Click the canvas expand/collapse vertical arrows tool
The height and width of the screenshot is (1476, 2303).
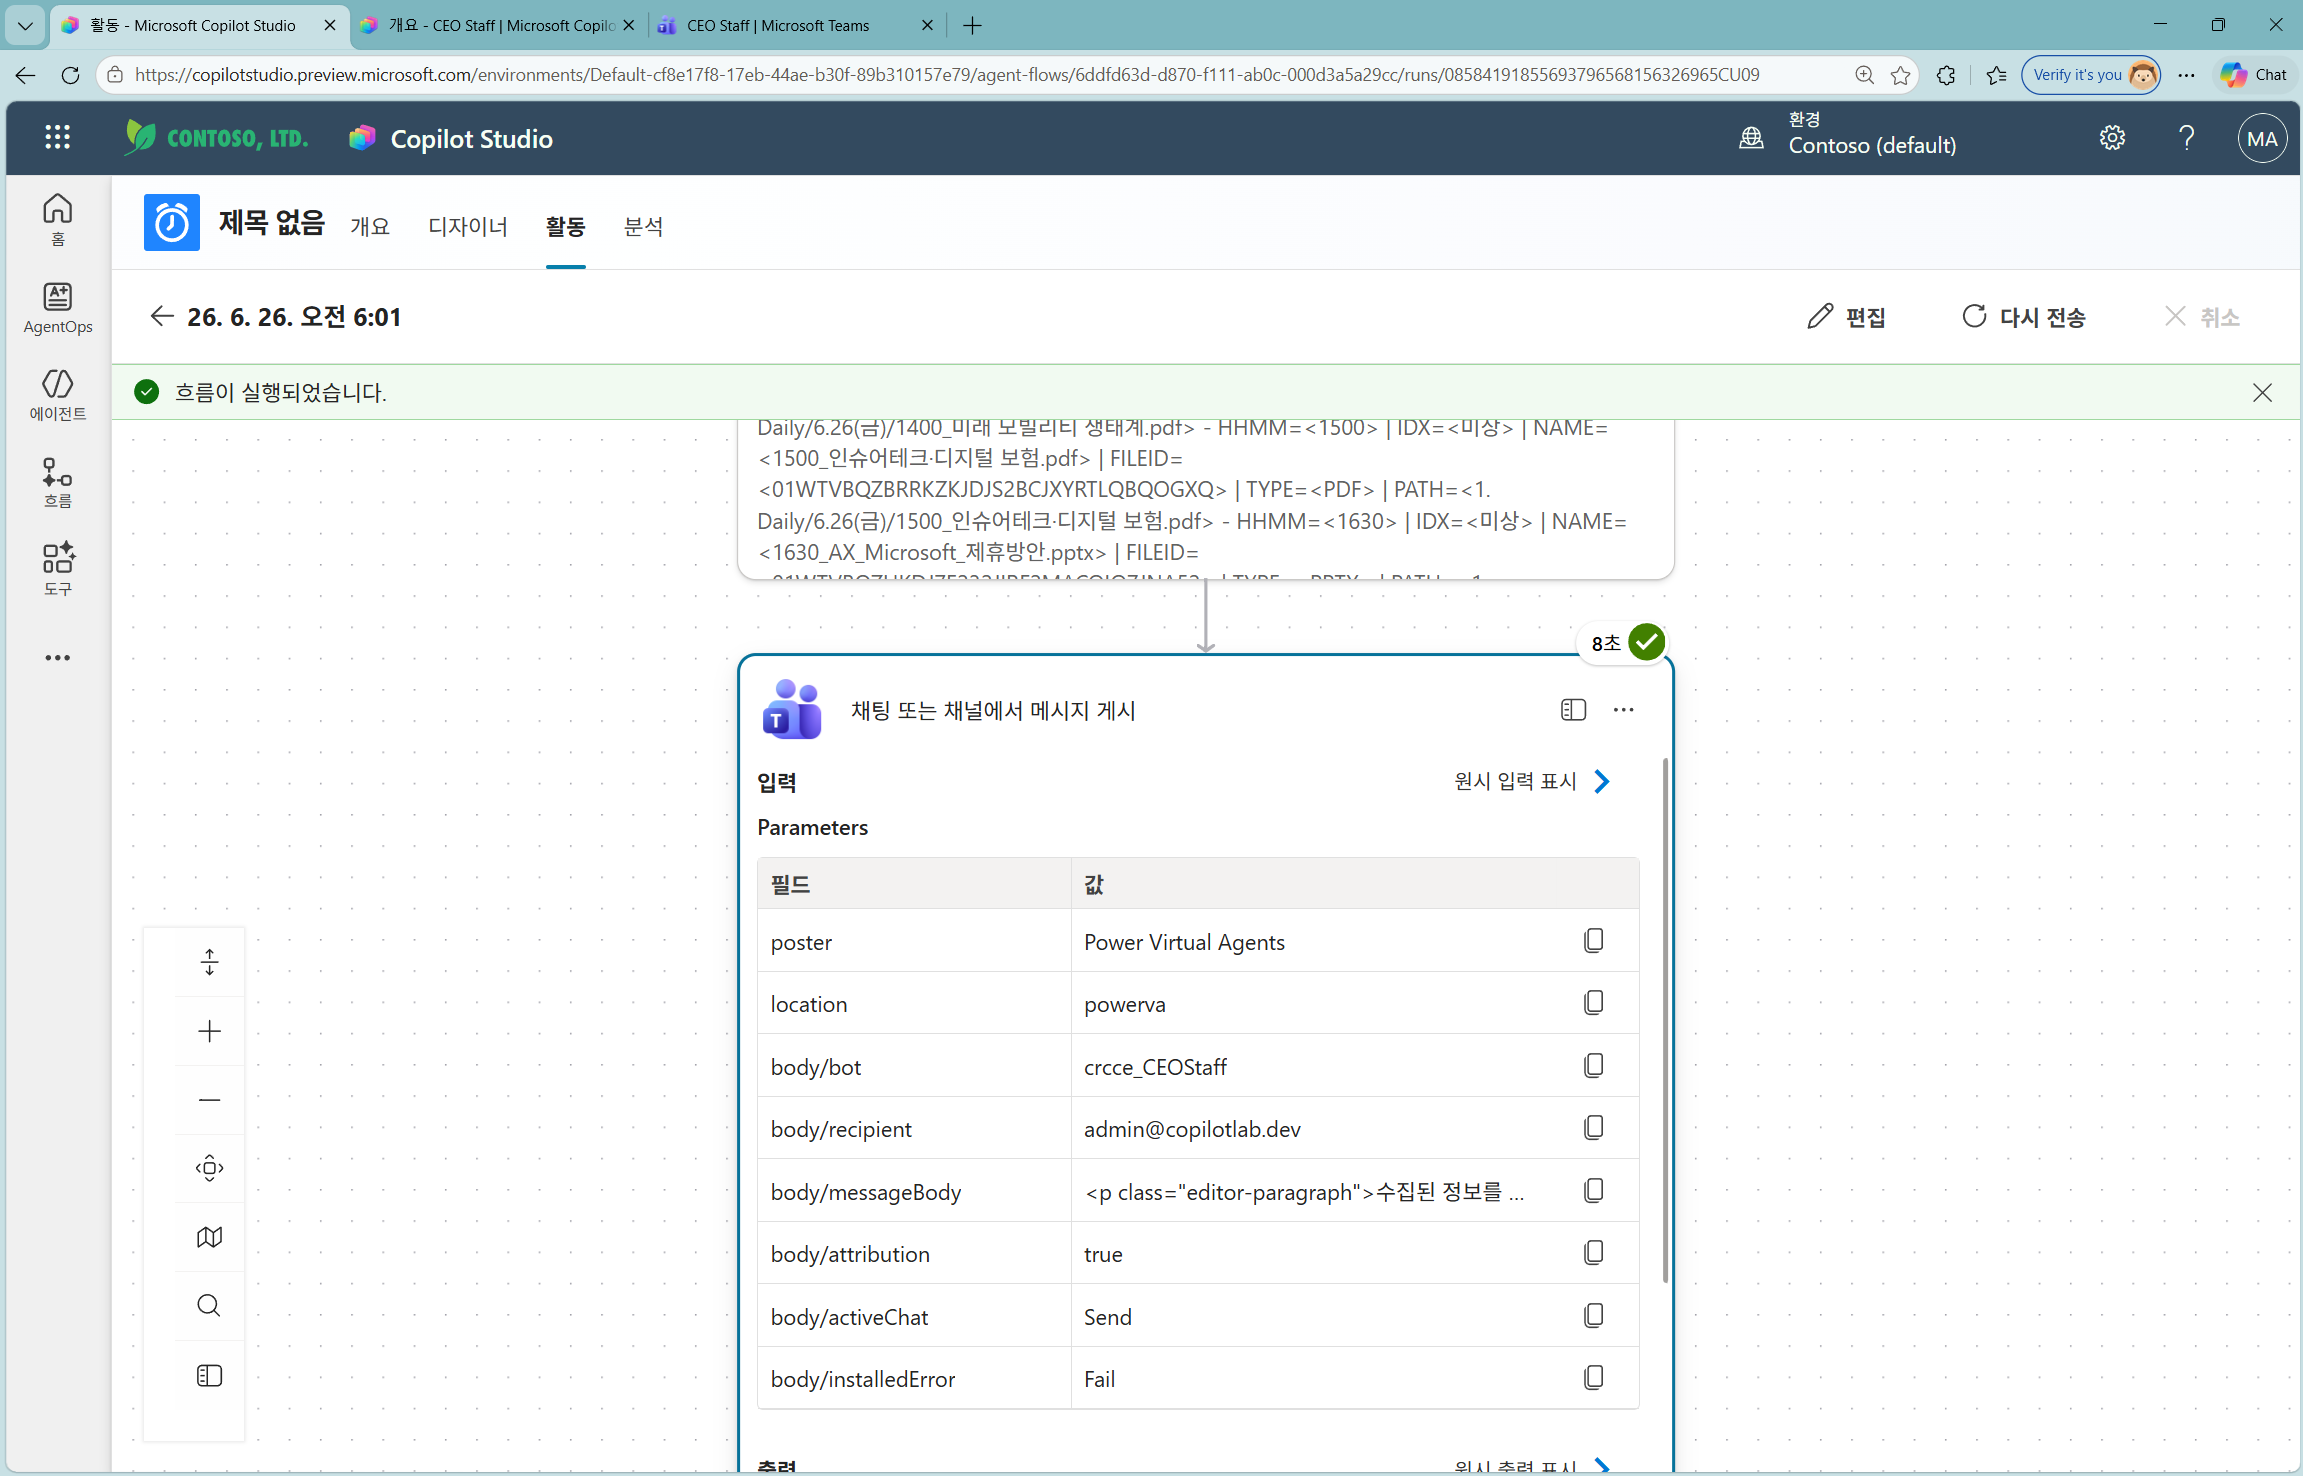tap(209, 962)
